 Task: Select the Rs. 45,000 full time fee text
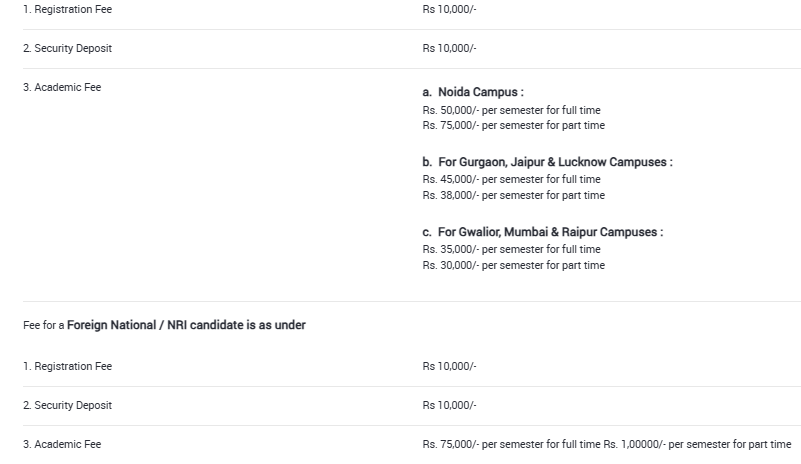[511, 180]
